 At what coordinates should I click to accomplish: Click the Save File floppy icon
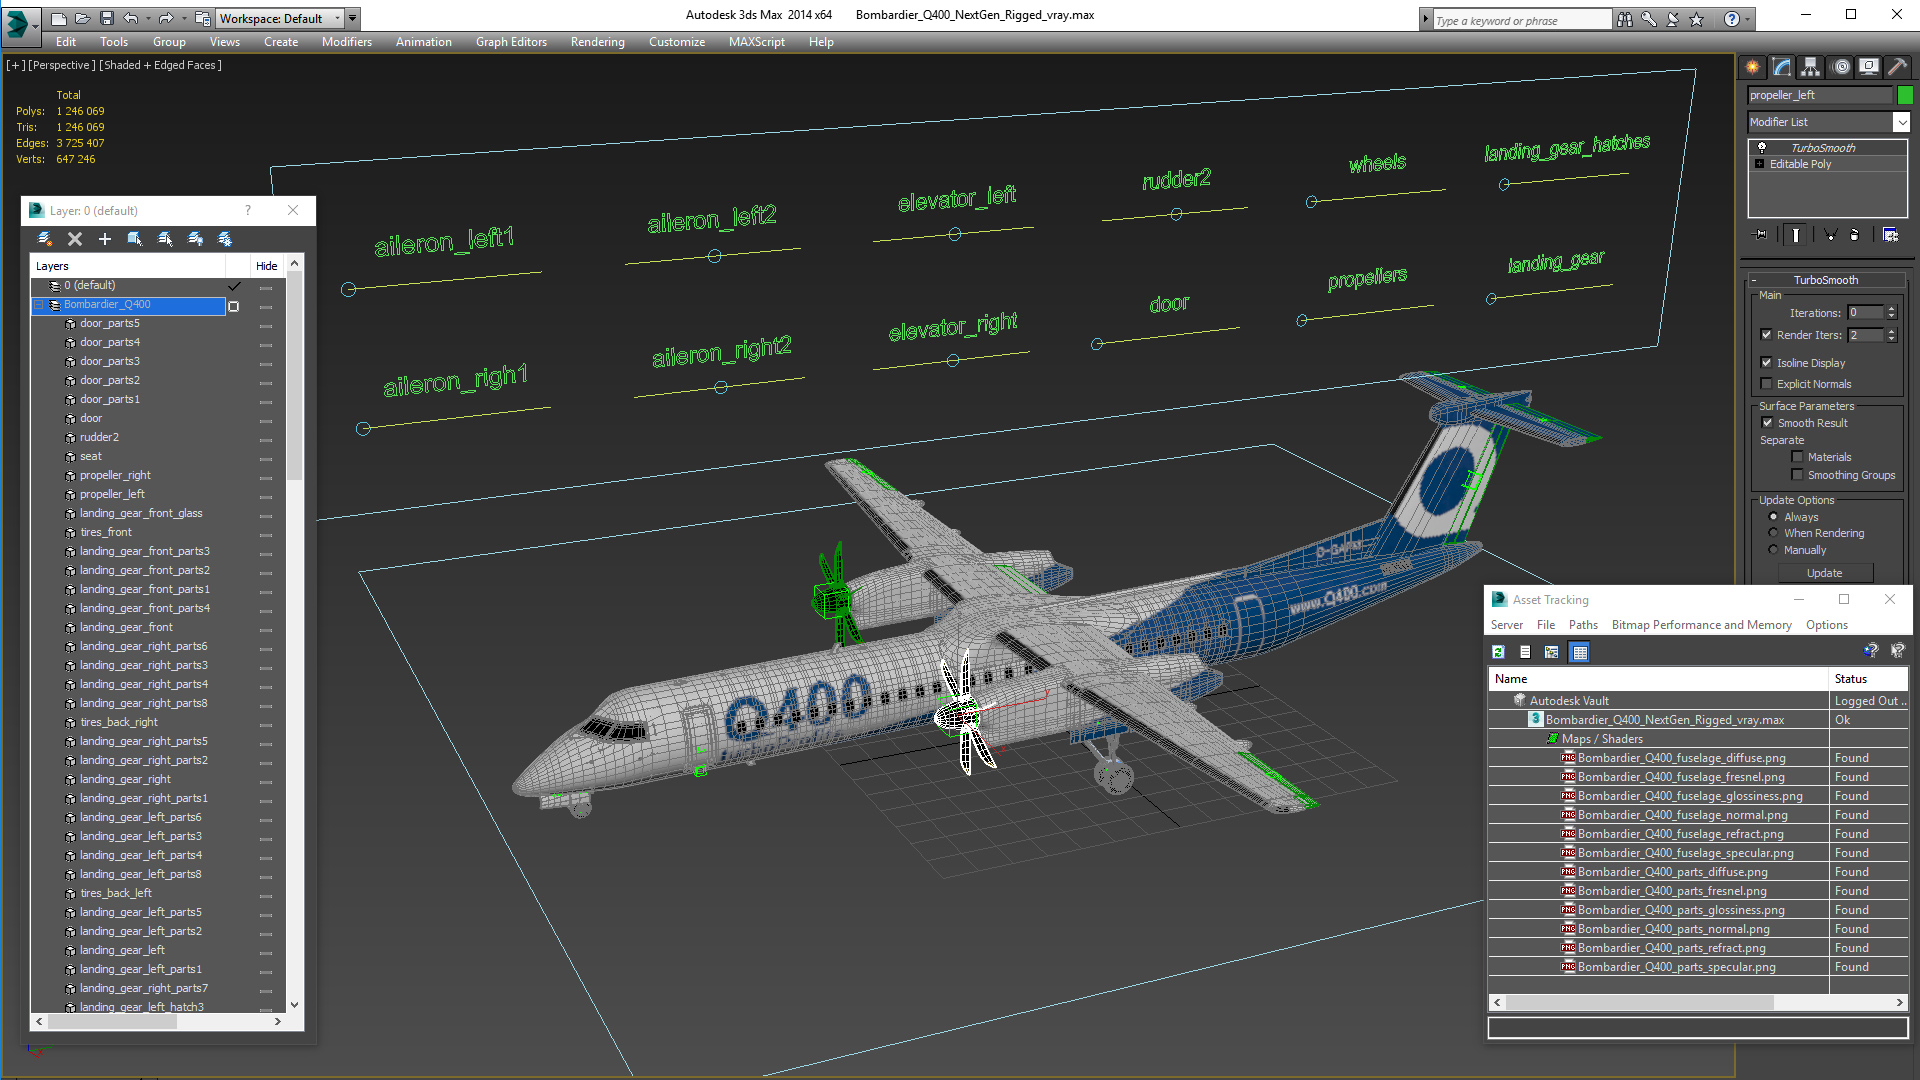(x=106, y=18)
